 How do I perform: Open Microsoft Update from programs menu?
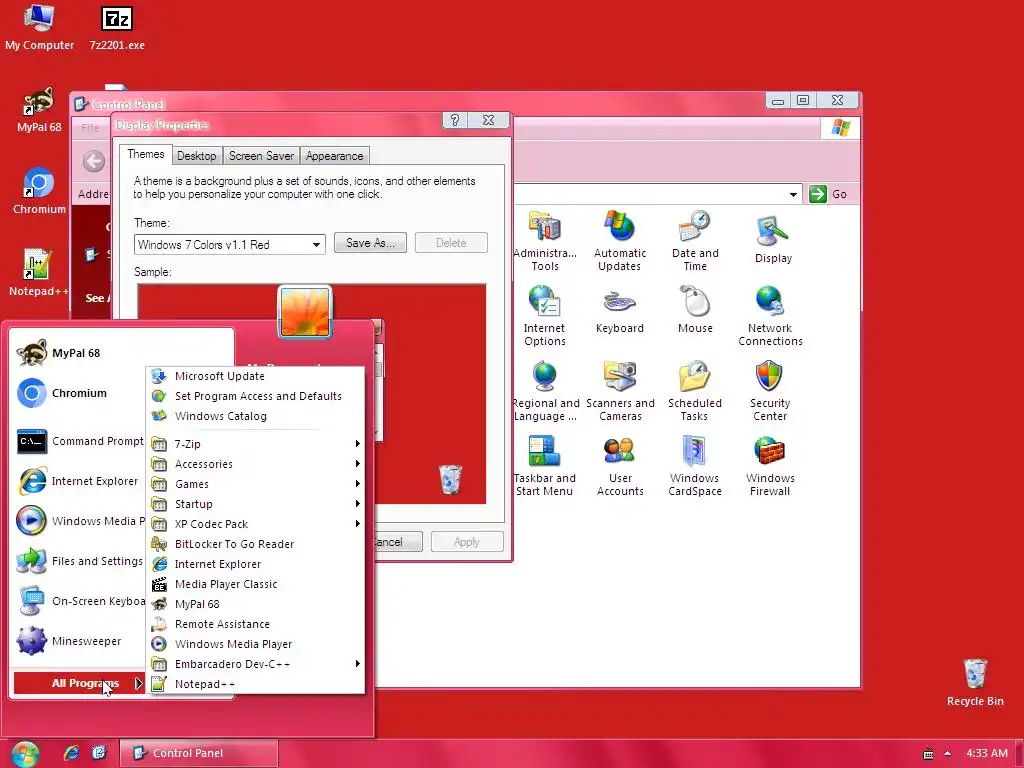click(256, 376)
